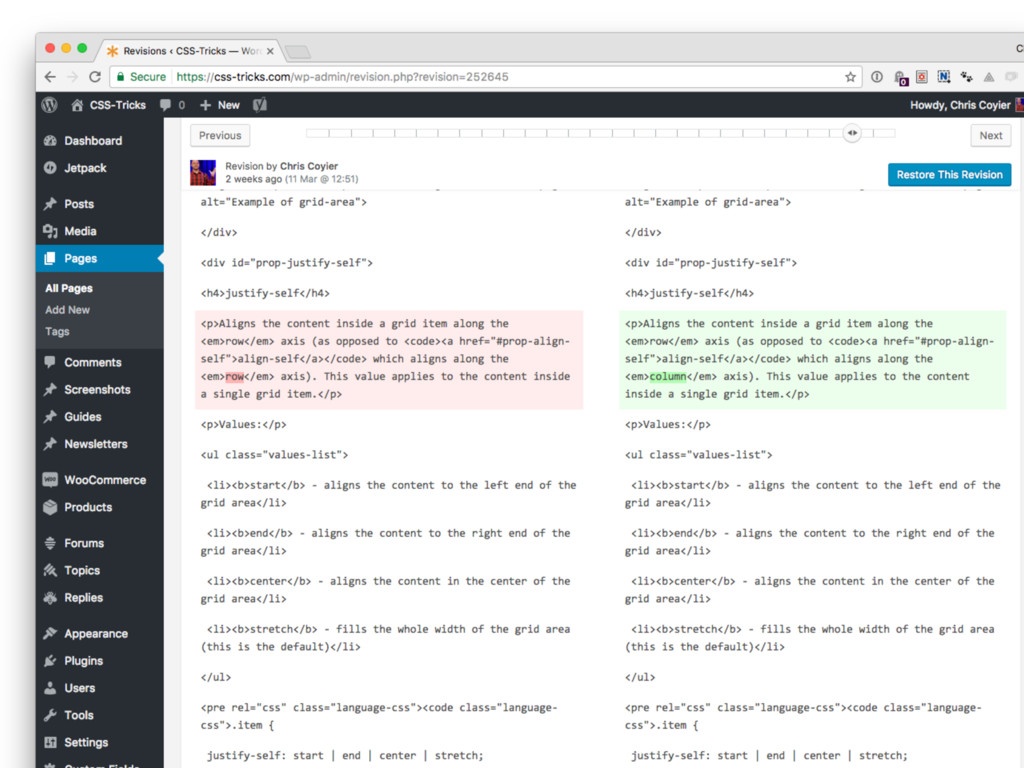This screenshot has width=1024, height=768.
Task: Click the browser forward arrow
Action: coord(72,77)
